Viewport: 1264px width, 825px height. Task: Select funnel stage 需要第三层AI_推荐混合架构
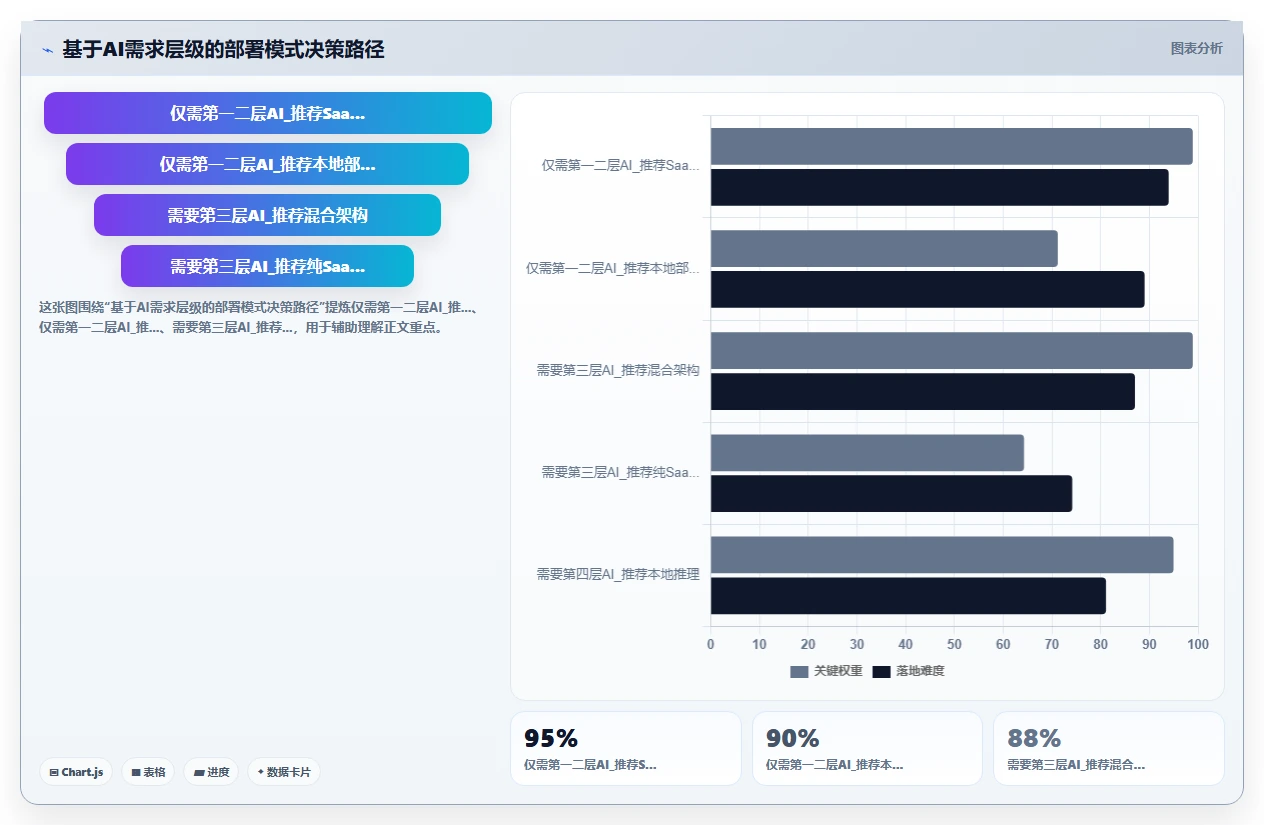[268, 215]
